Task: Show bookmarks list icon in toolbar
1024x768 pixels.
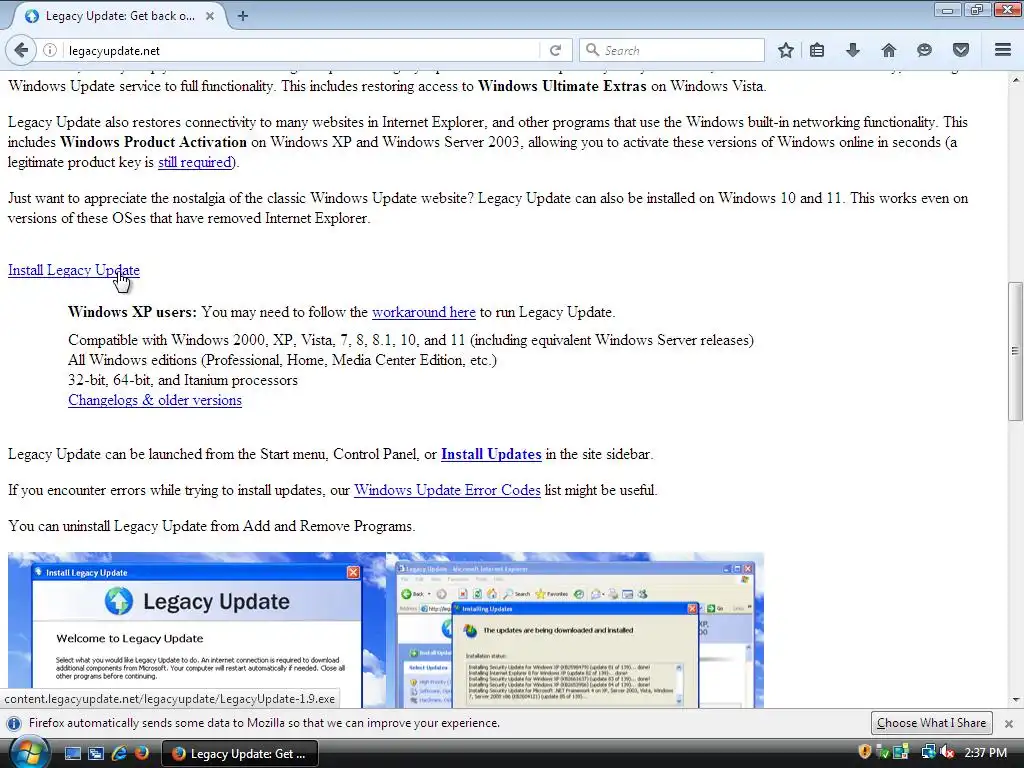Action: (x=817, y=50)
